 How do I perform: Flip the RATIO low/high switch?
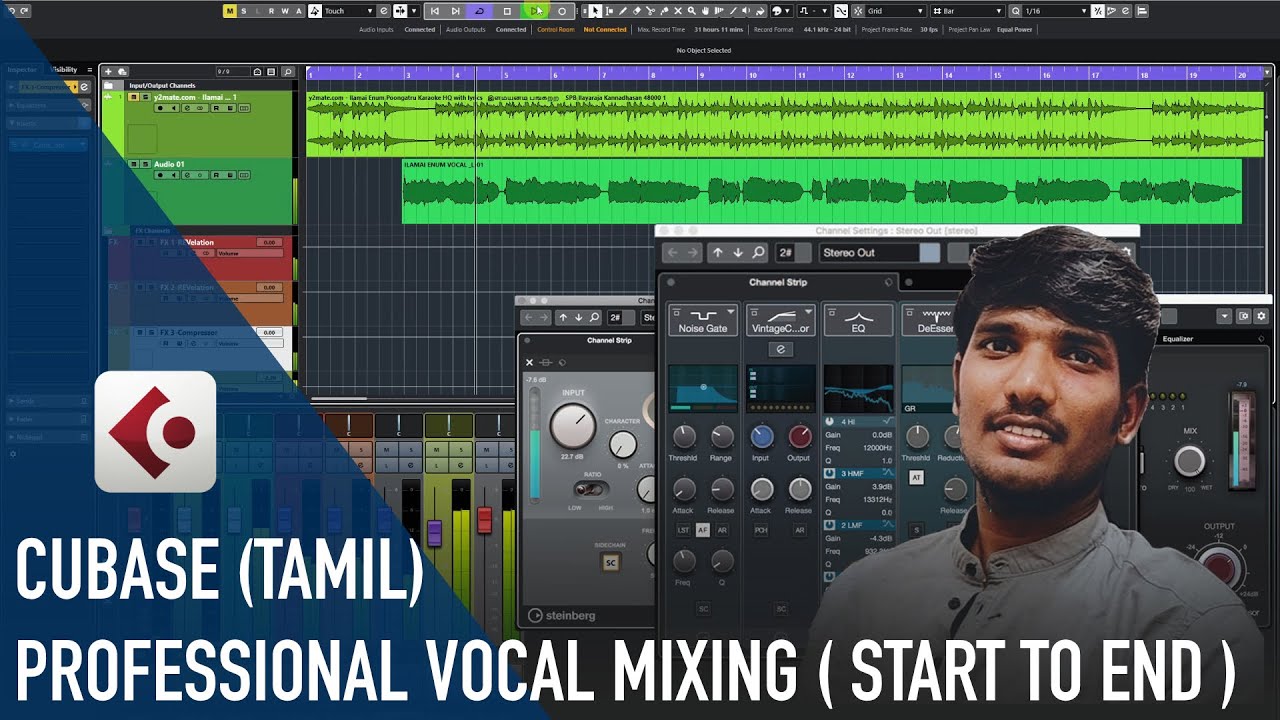click(x=592, y=489)
